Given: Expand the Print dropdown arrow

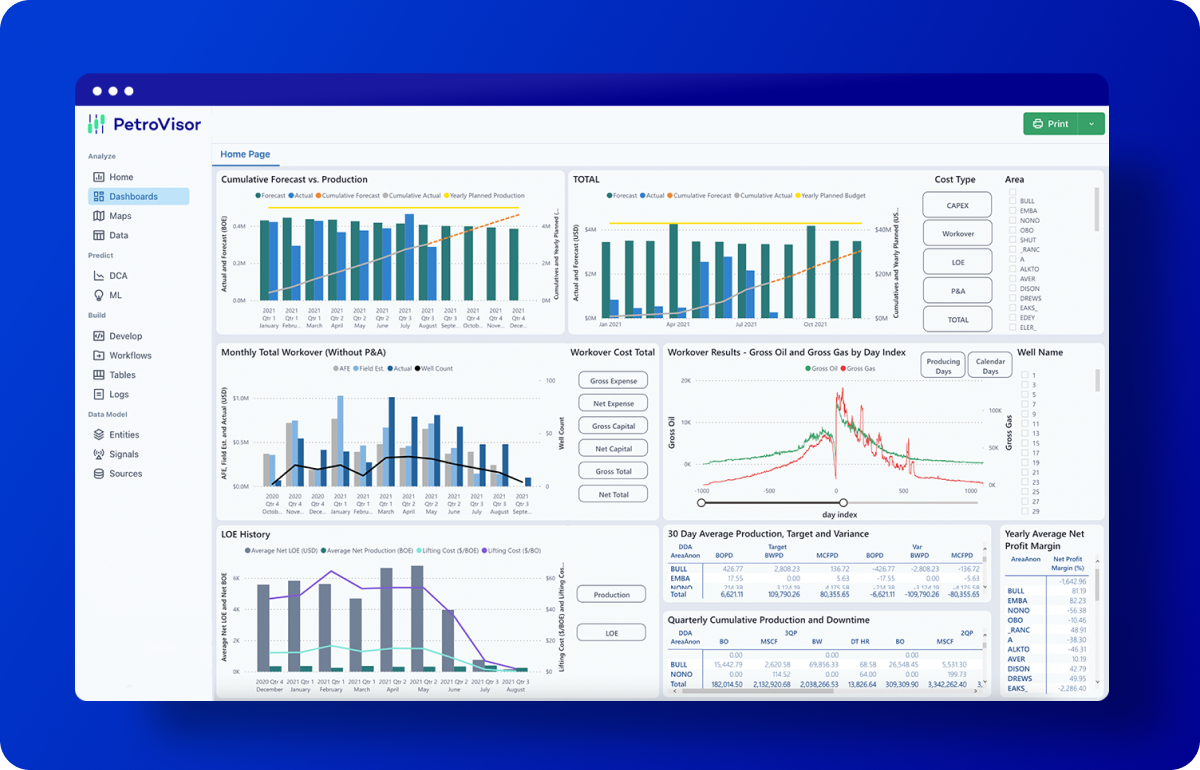Looking at the screenshot, I should (1091, 124).
